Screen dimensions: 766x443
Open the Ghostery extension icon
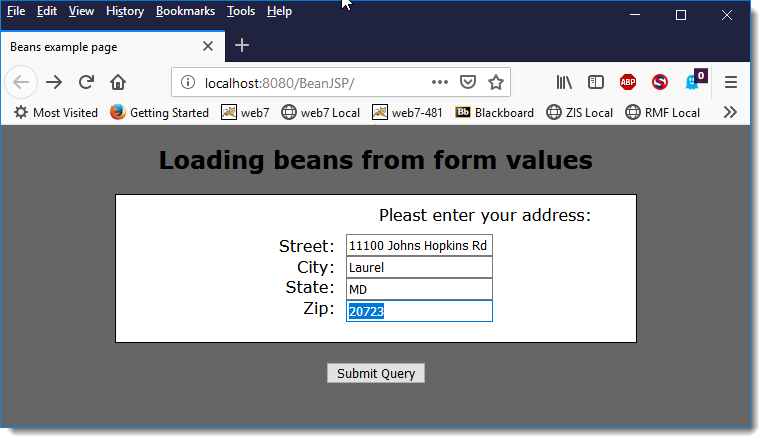[x=694, y=81]
